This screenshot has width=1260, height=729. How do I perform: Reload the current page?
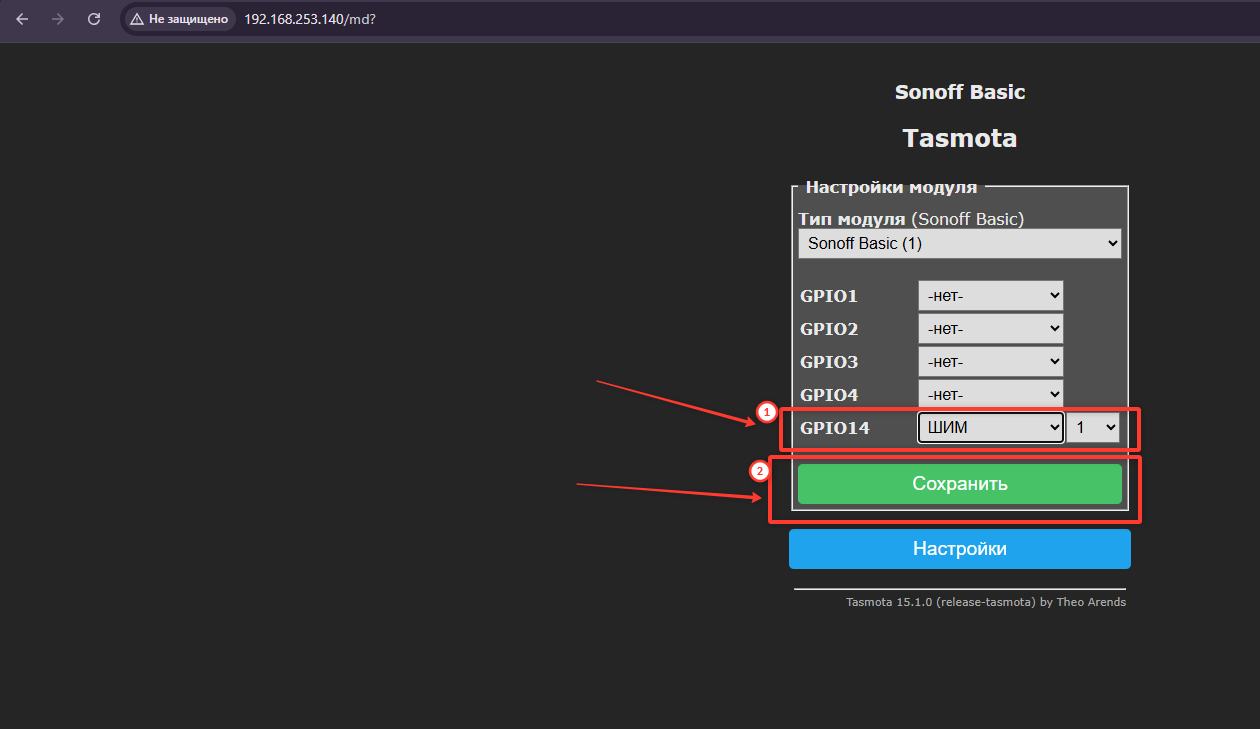[x=94, y=19]
